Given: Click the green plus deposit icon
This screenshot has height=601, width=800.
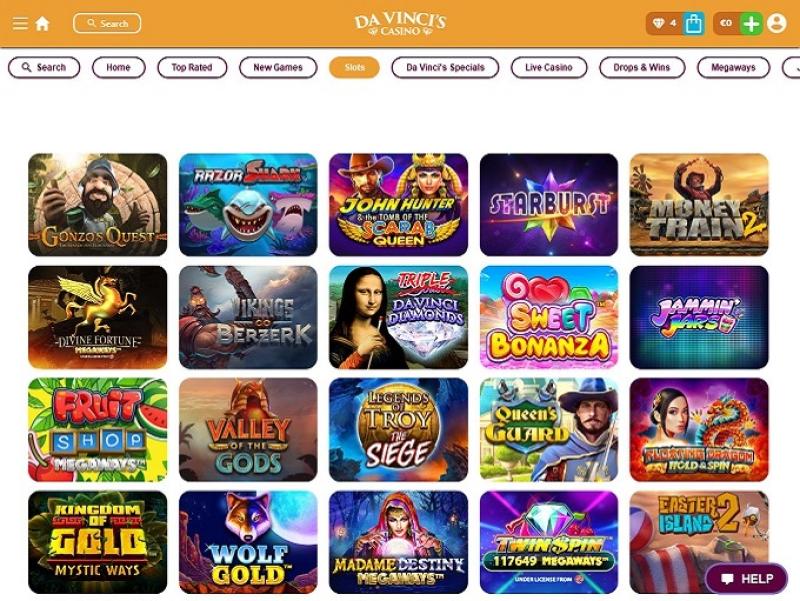Looking at the screenshot, I should [751, 23].
